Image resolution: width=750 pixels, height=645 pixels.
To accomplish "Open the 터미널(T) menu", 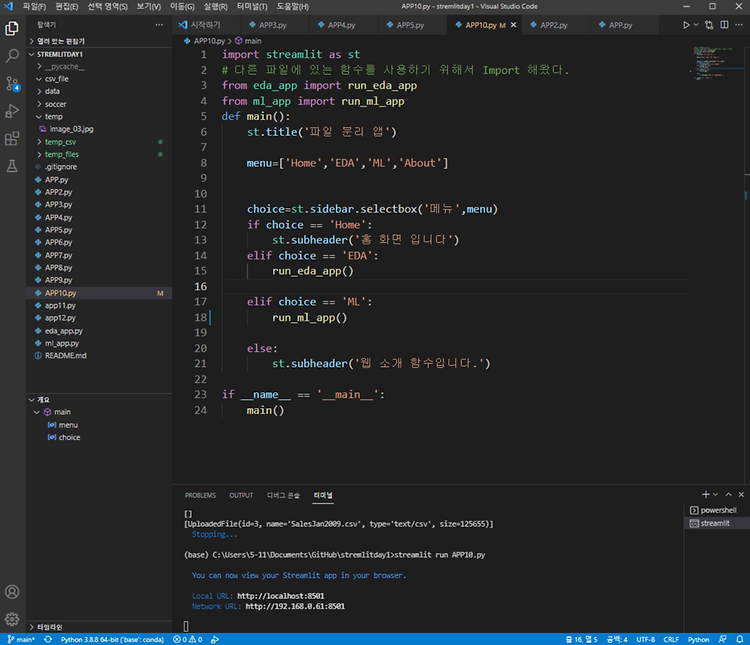I will [x=252, y=6].
